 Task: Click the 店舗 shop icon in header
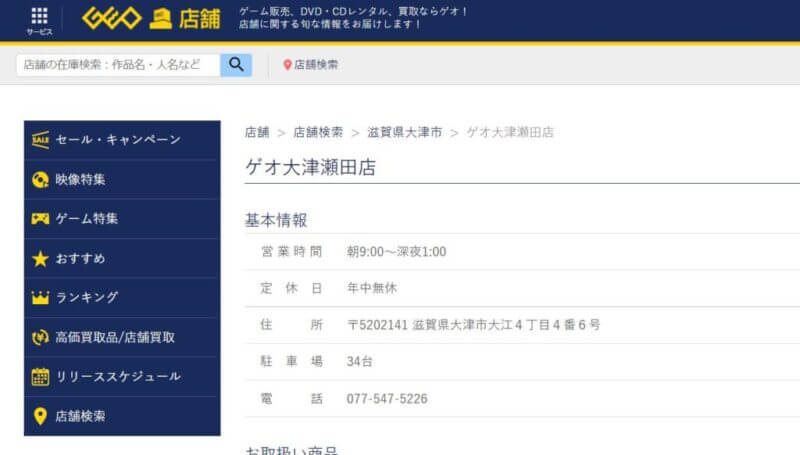click(161, 19)
